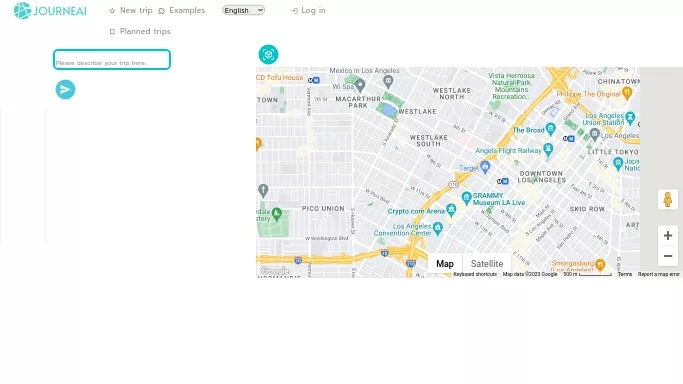Viewport: 683px width, 384px height.
Task: Switch map to Satellite view
Action: (x=487, y=264)
